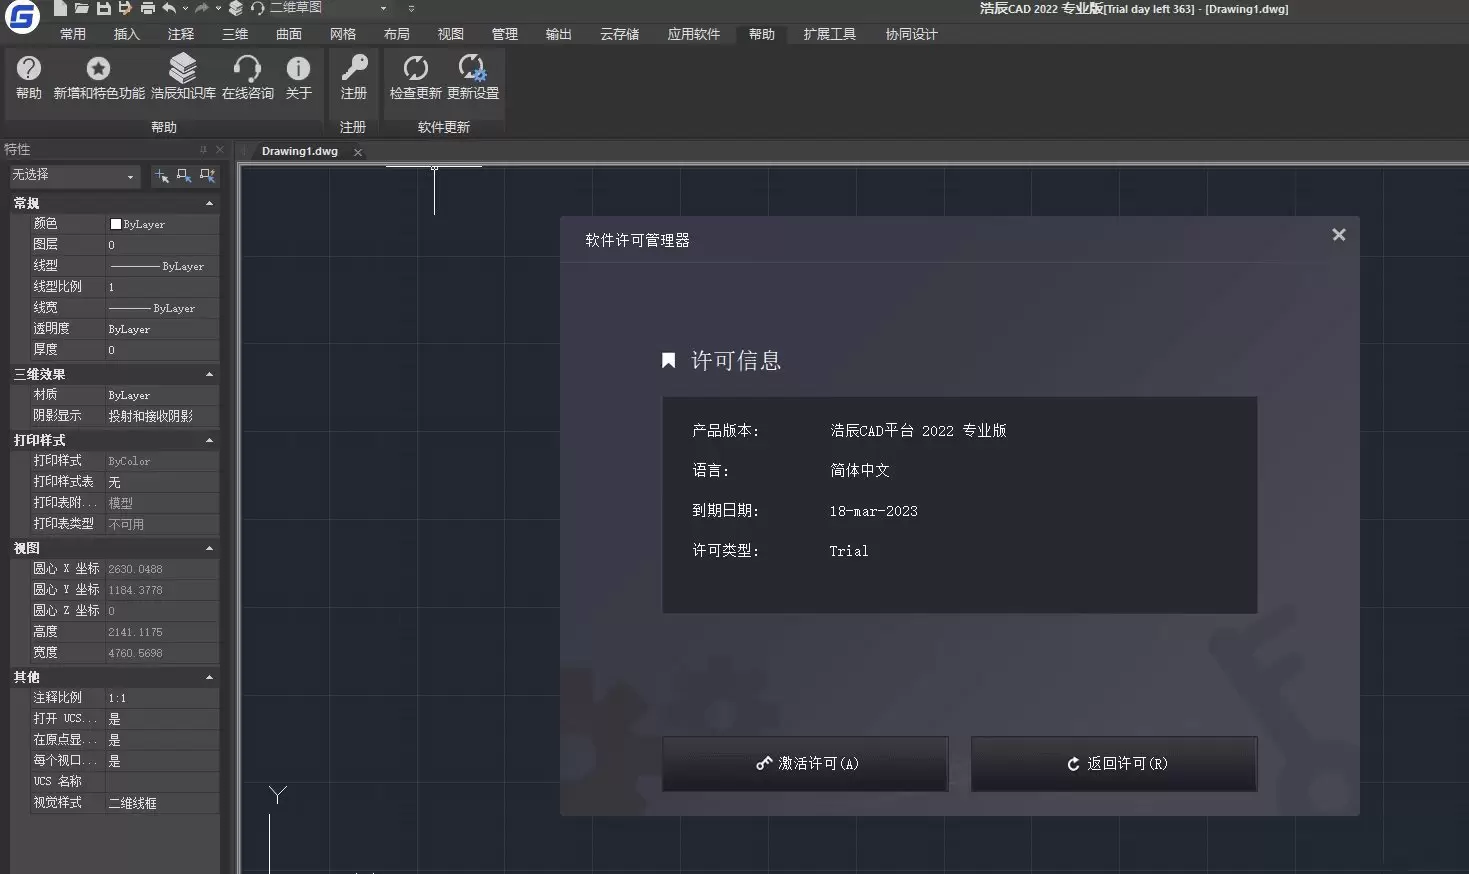This screenshot has height=874, width=1469.
Task: Click the redo arrow icon
Action: pos(202,8)
